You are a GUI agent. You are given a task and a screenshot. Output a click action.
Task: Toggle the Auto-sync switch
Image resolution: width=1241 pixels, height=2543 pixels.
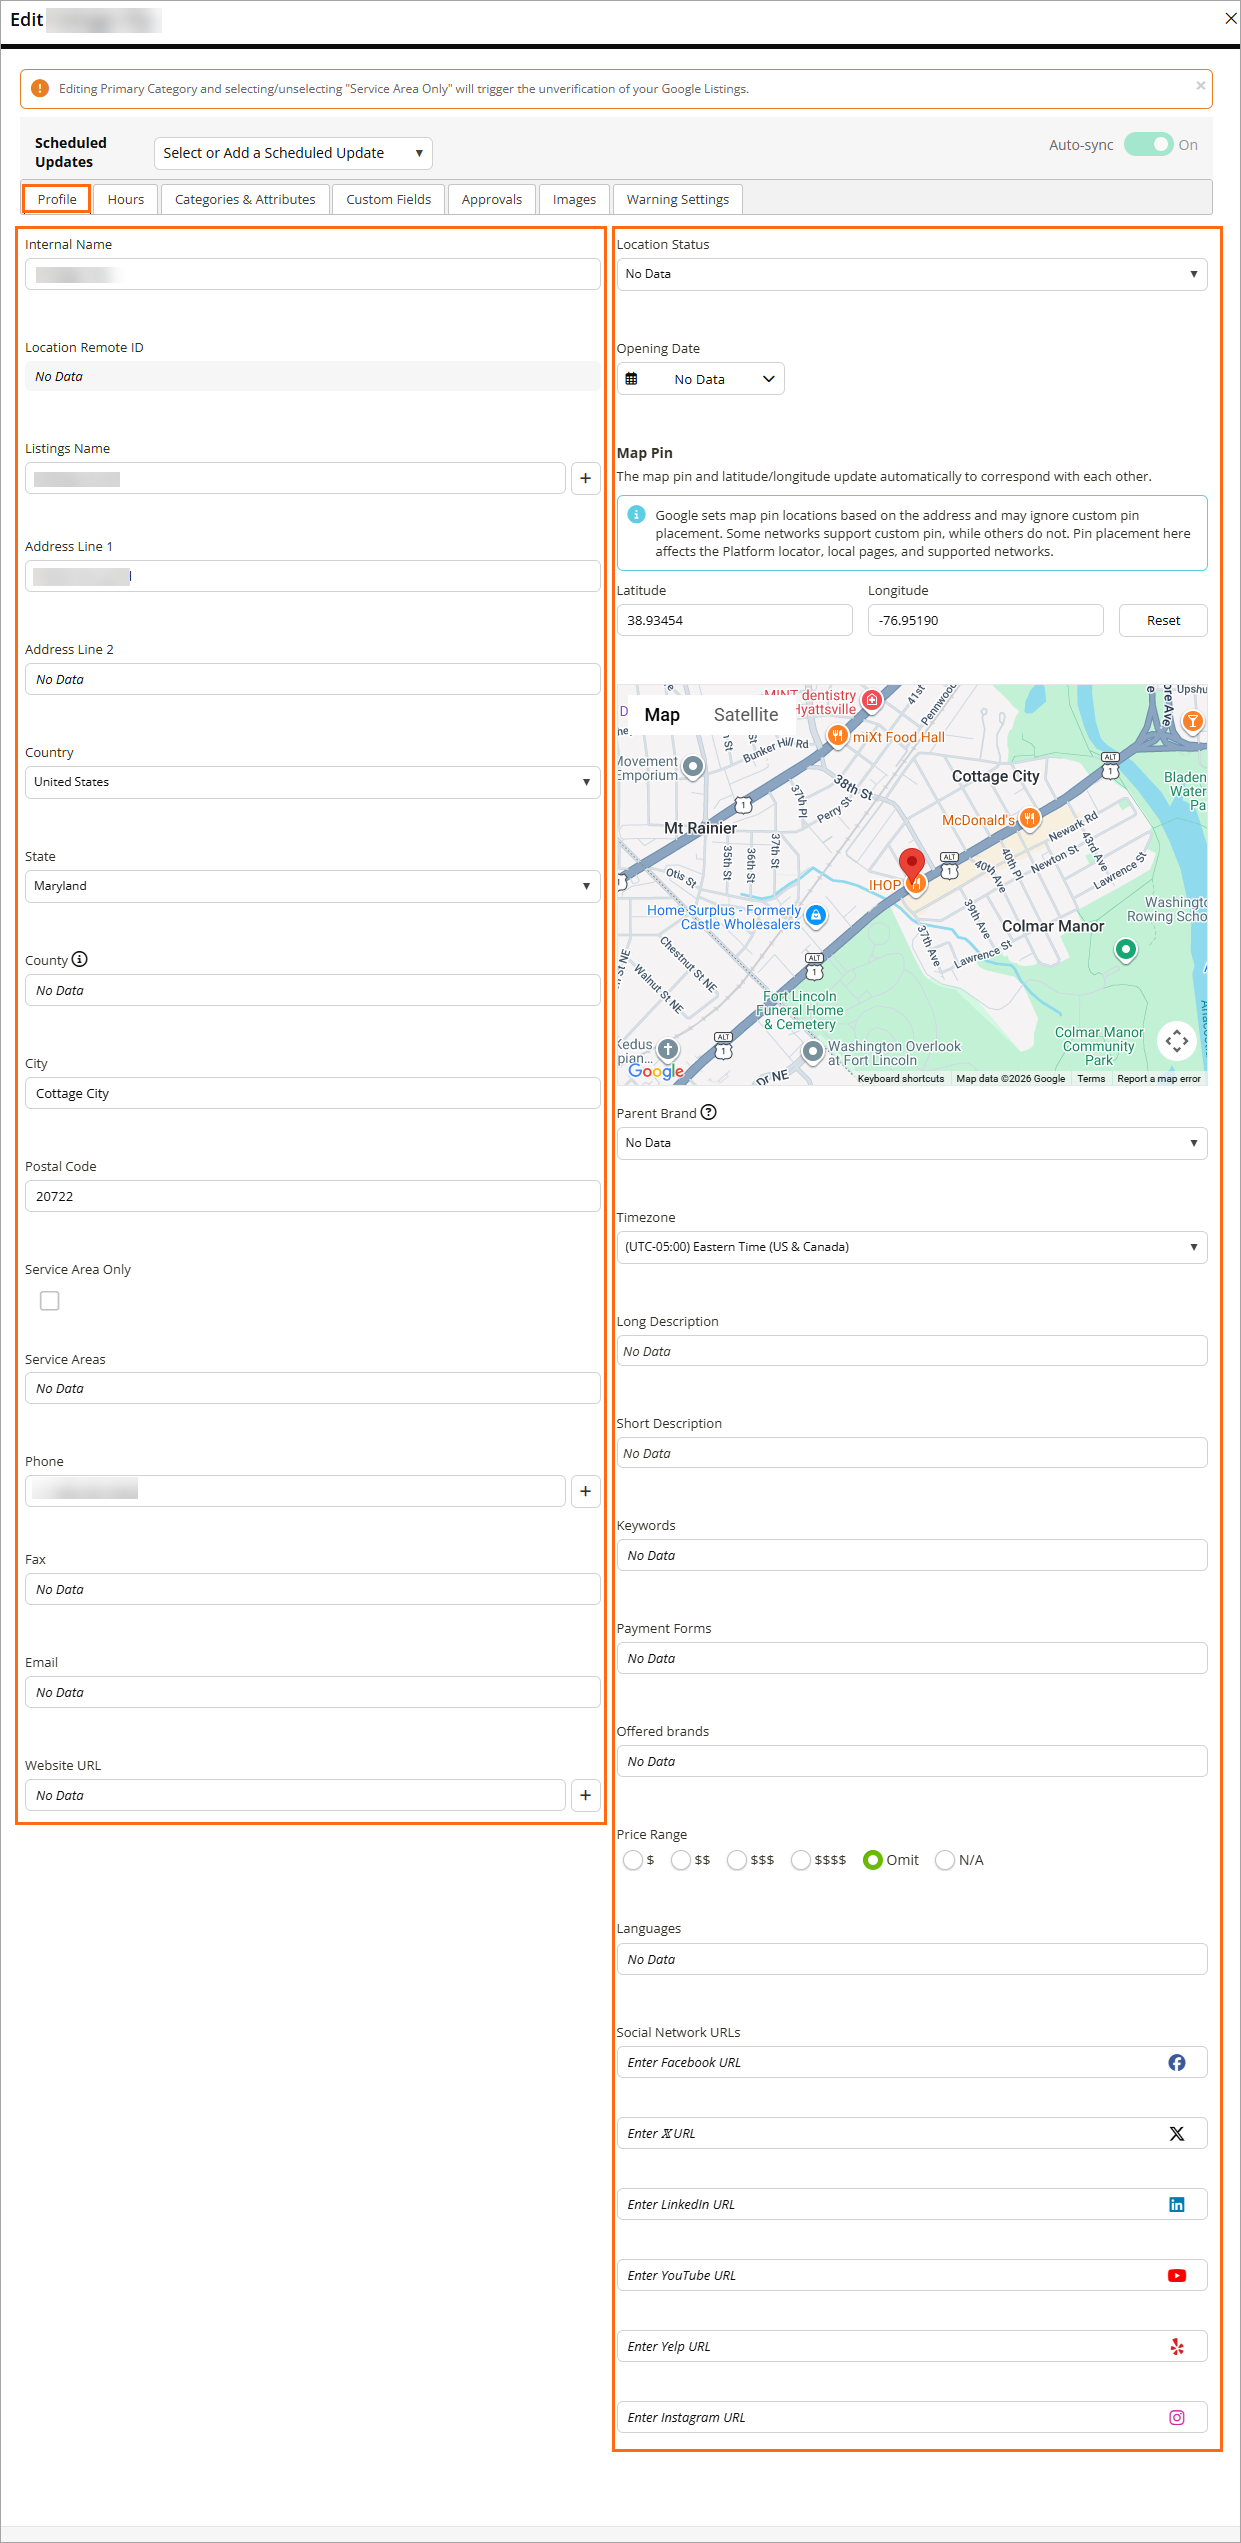(1149, 144)
